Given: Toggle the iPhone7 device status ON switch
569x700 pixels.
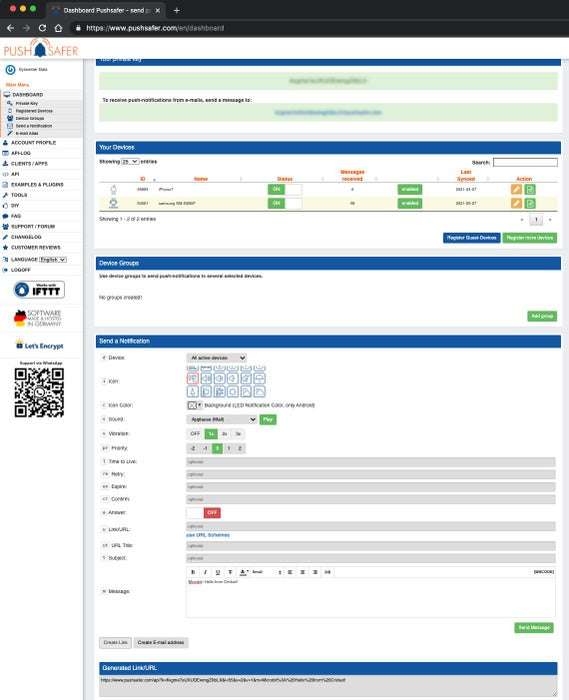Looking at the screenshot, I should tap(285, 189).
